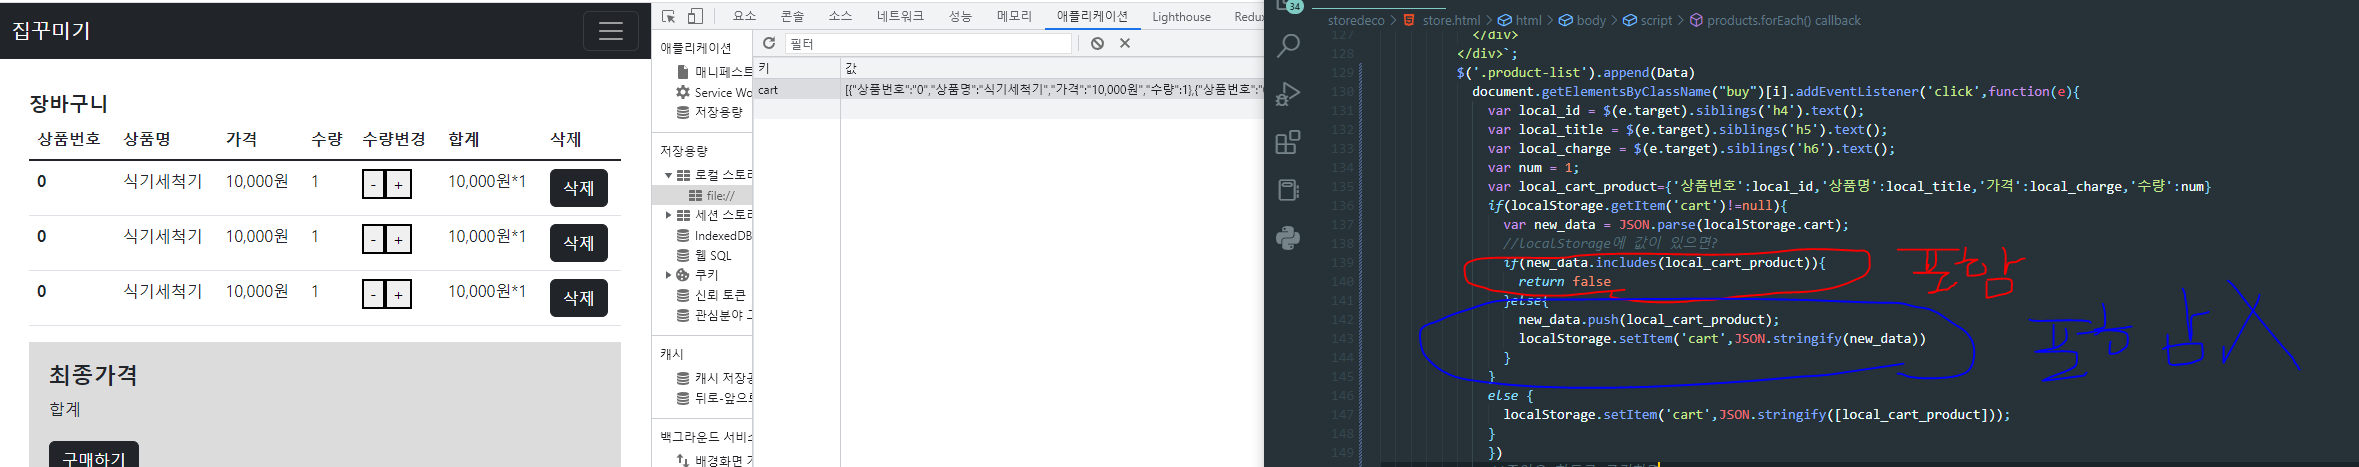Open 웹 SQL in the storage sidebar
The height and width of the screenshot is (467, 2359).
click(x=704, y=255)
